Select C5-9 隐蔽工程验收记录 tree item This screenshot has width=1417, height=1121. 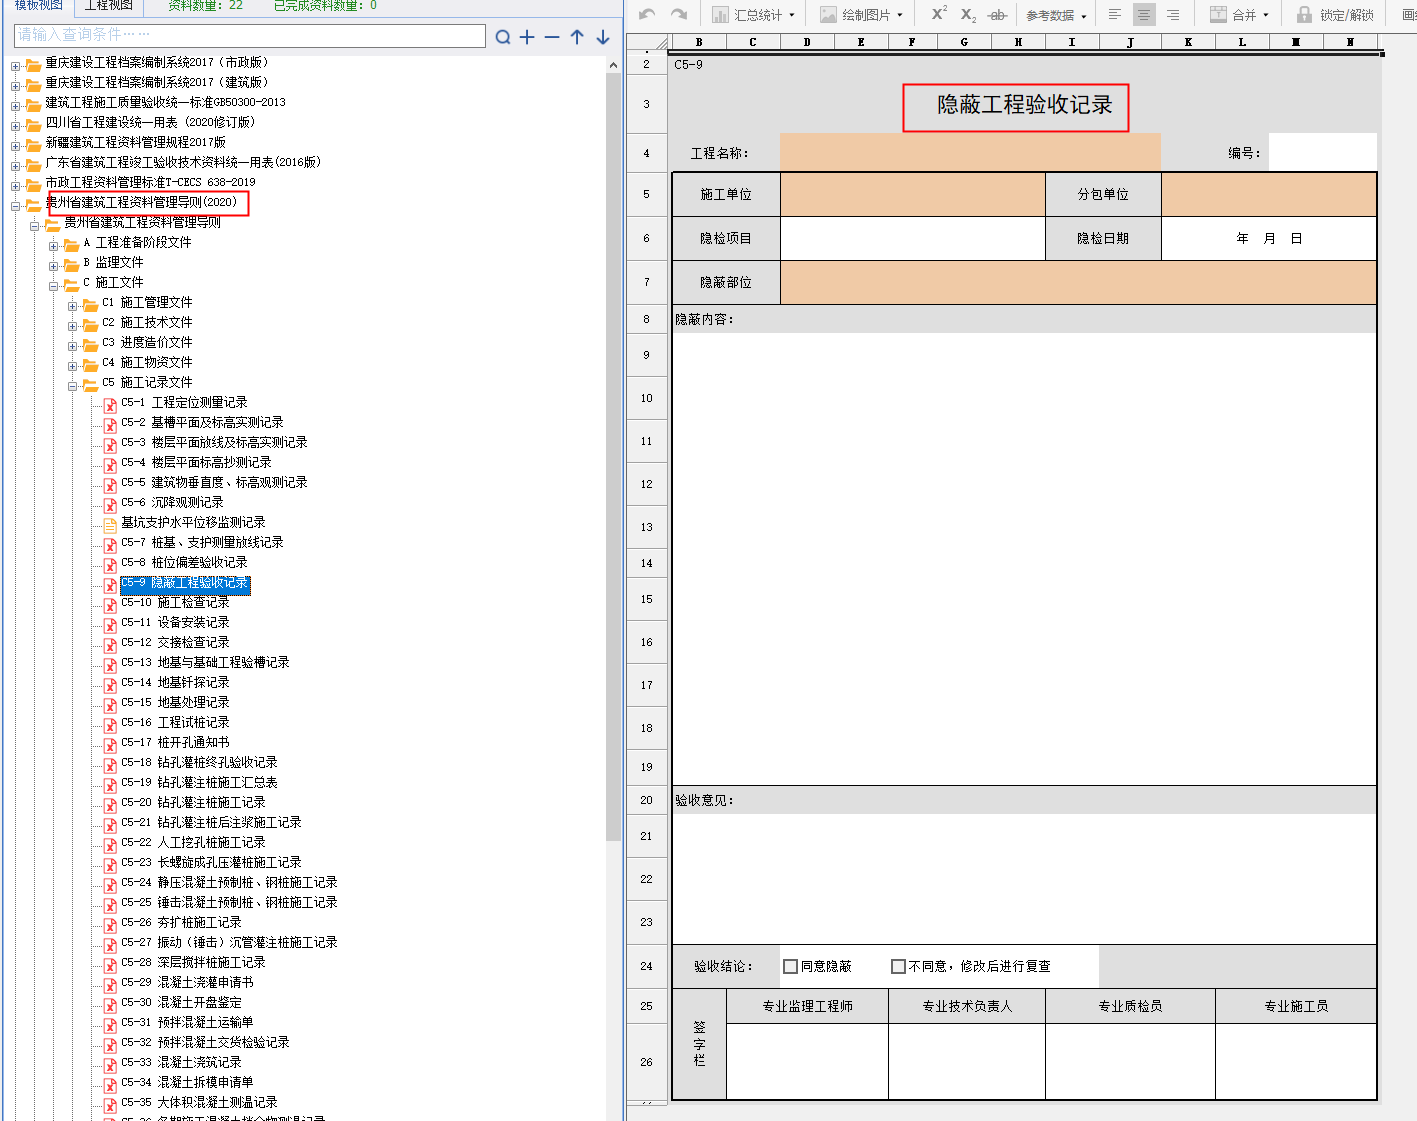coord(185,584)
